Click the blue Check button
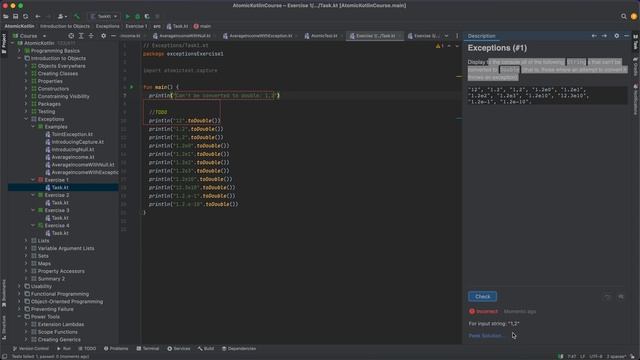 (x=482, y=297)
